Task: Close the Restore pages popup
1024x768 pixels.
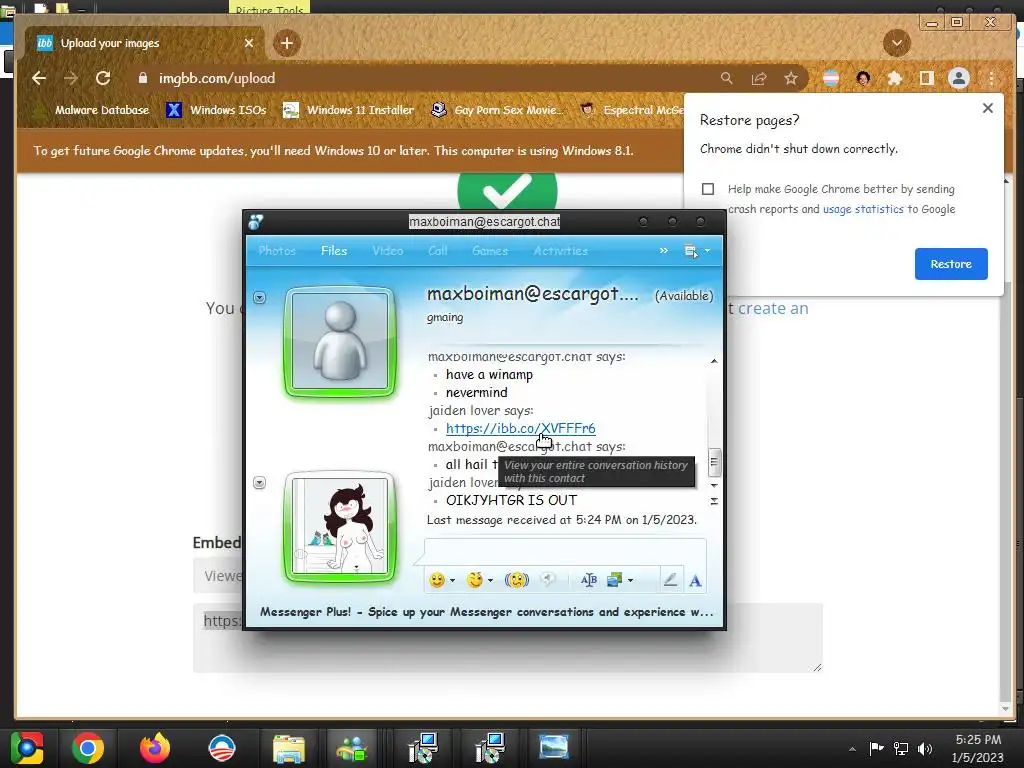Action: coord(987,108)
